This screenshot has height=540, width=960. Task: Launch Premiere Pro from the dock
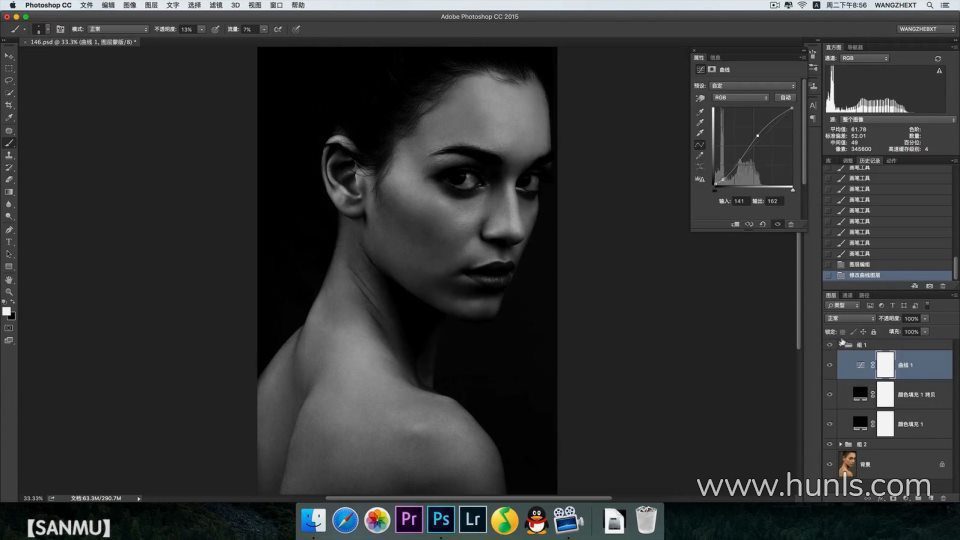click(x=408, y=519)
